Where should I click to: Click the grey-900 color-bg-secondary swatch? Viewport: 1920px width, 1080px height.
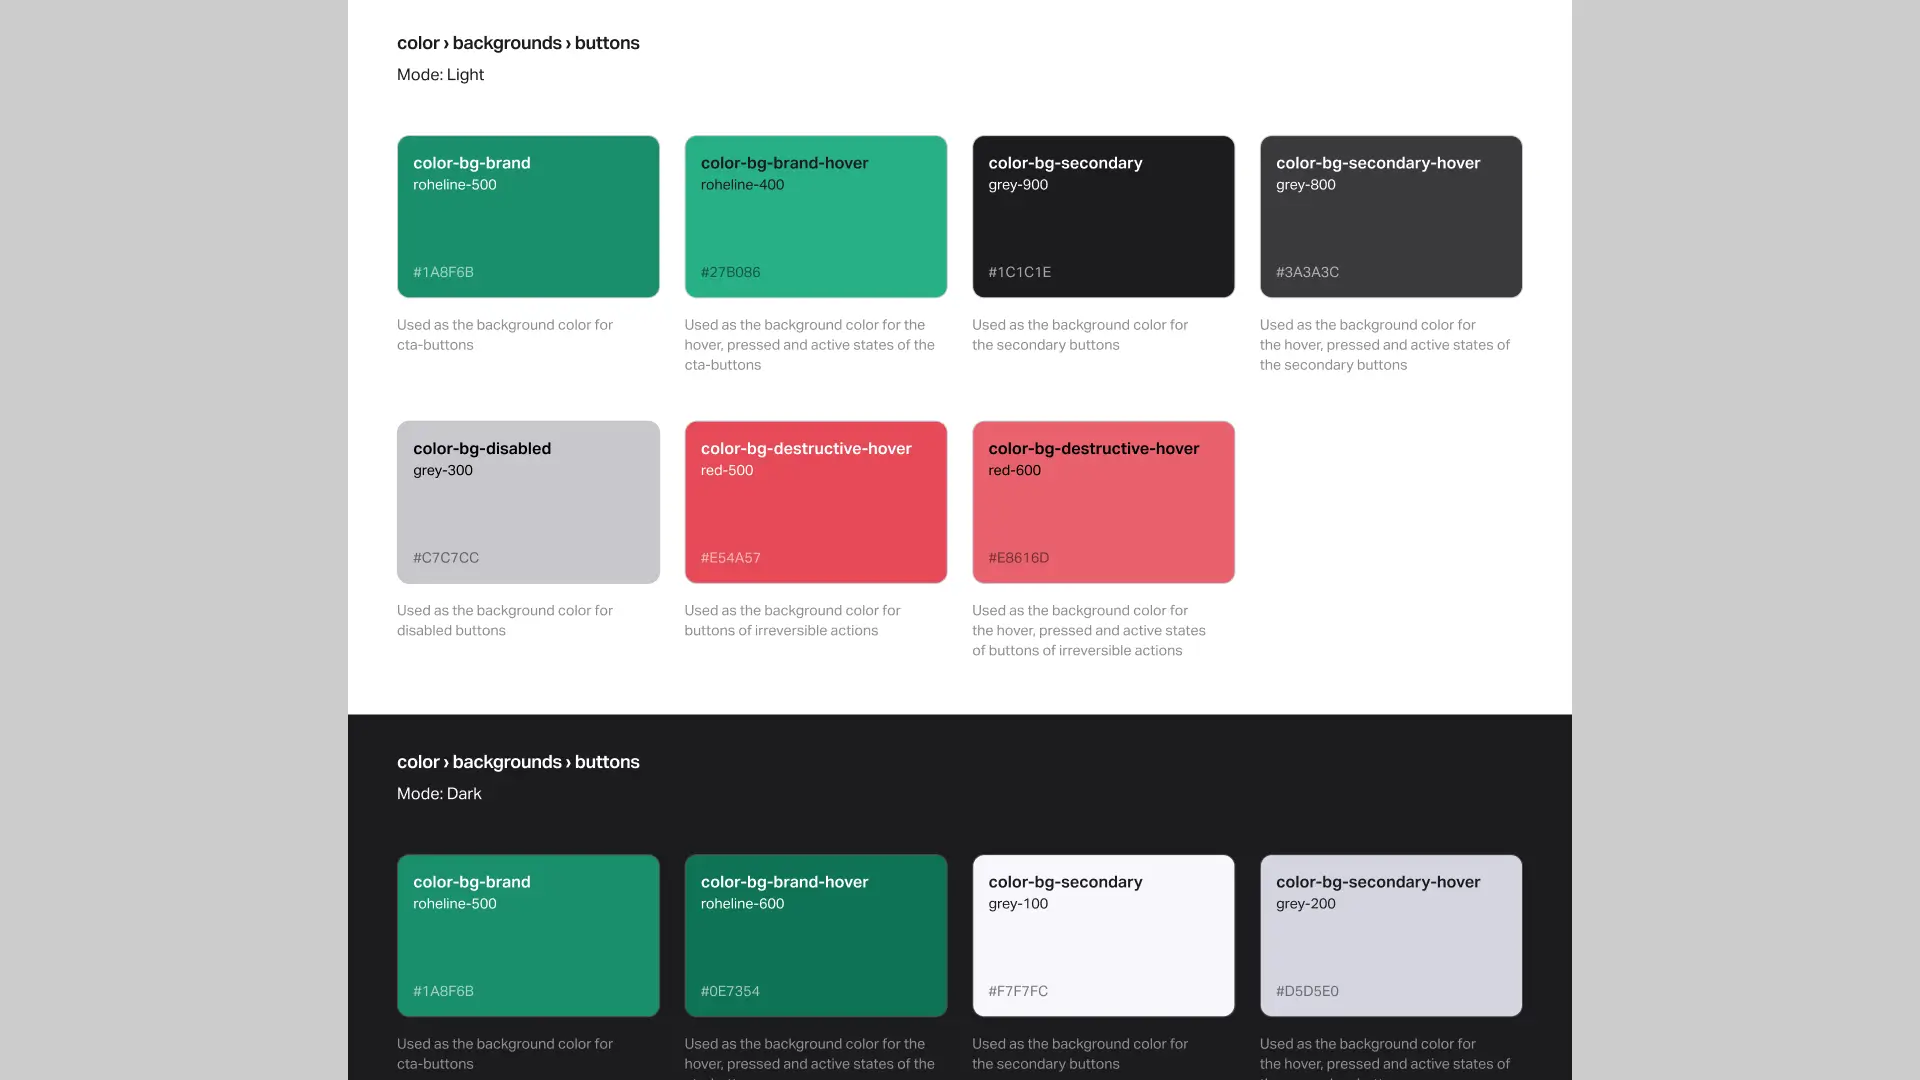coord(1103,217)
